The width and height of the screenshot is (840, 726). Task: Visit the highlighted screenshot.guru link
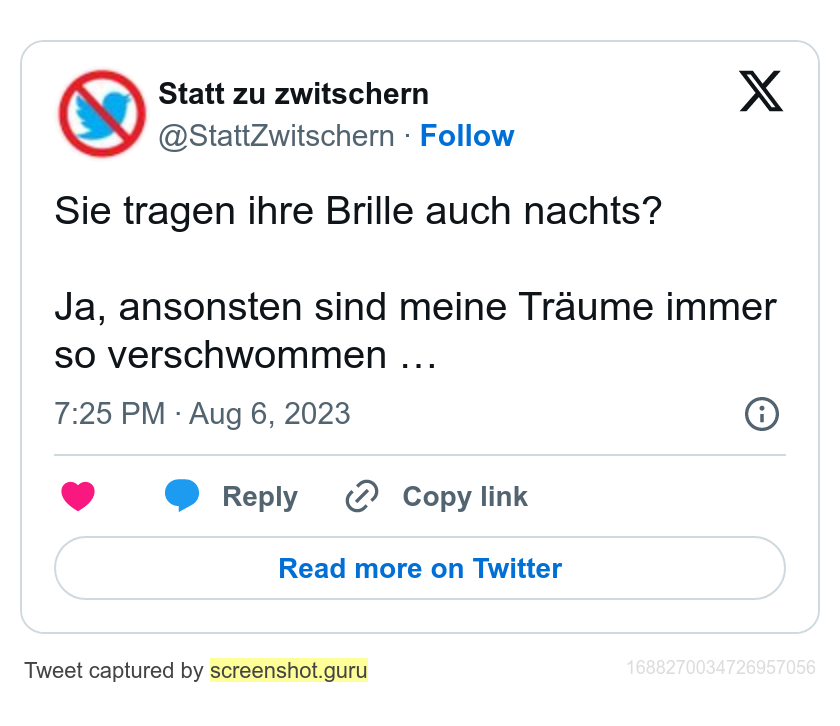tap(289, 670)
